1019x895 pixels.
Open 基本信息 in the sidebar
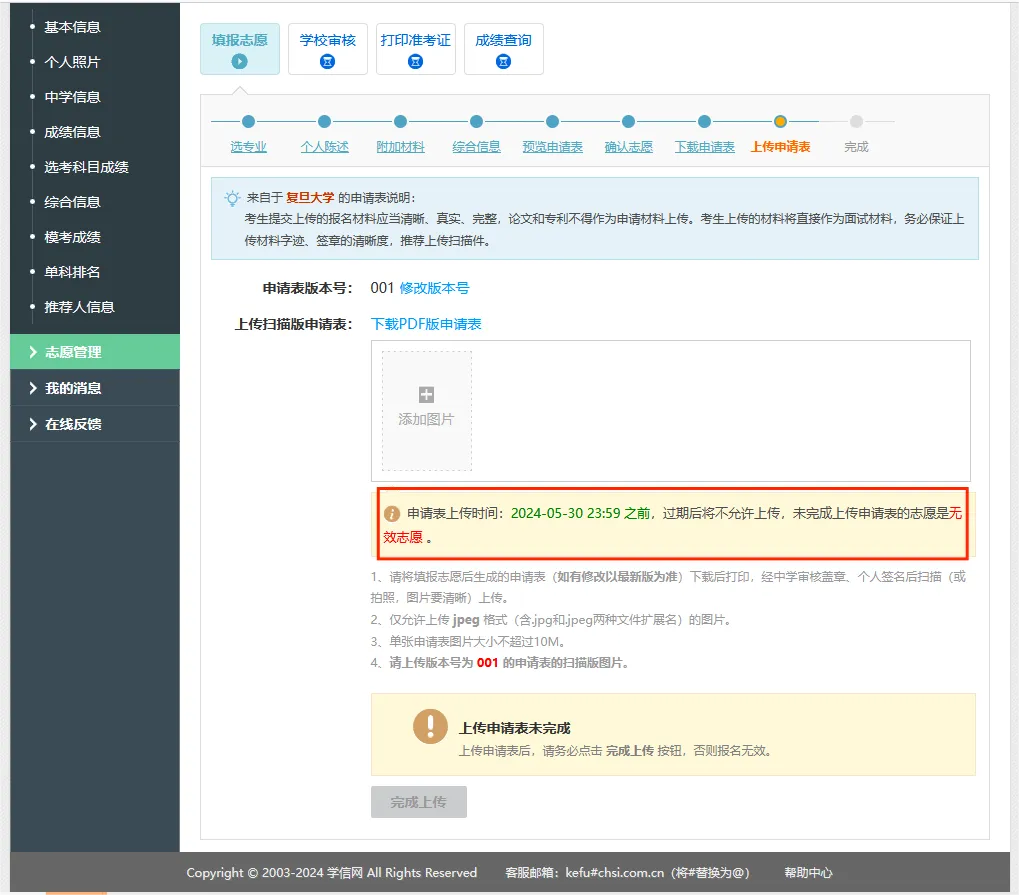coord(72,27)
